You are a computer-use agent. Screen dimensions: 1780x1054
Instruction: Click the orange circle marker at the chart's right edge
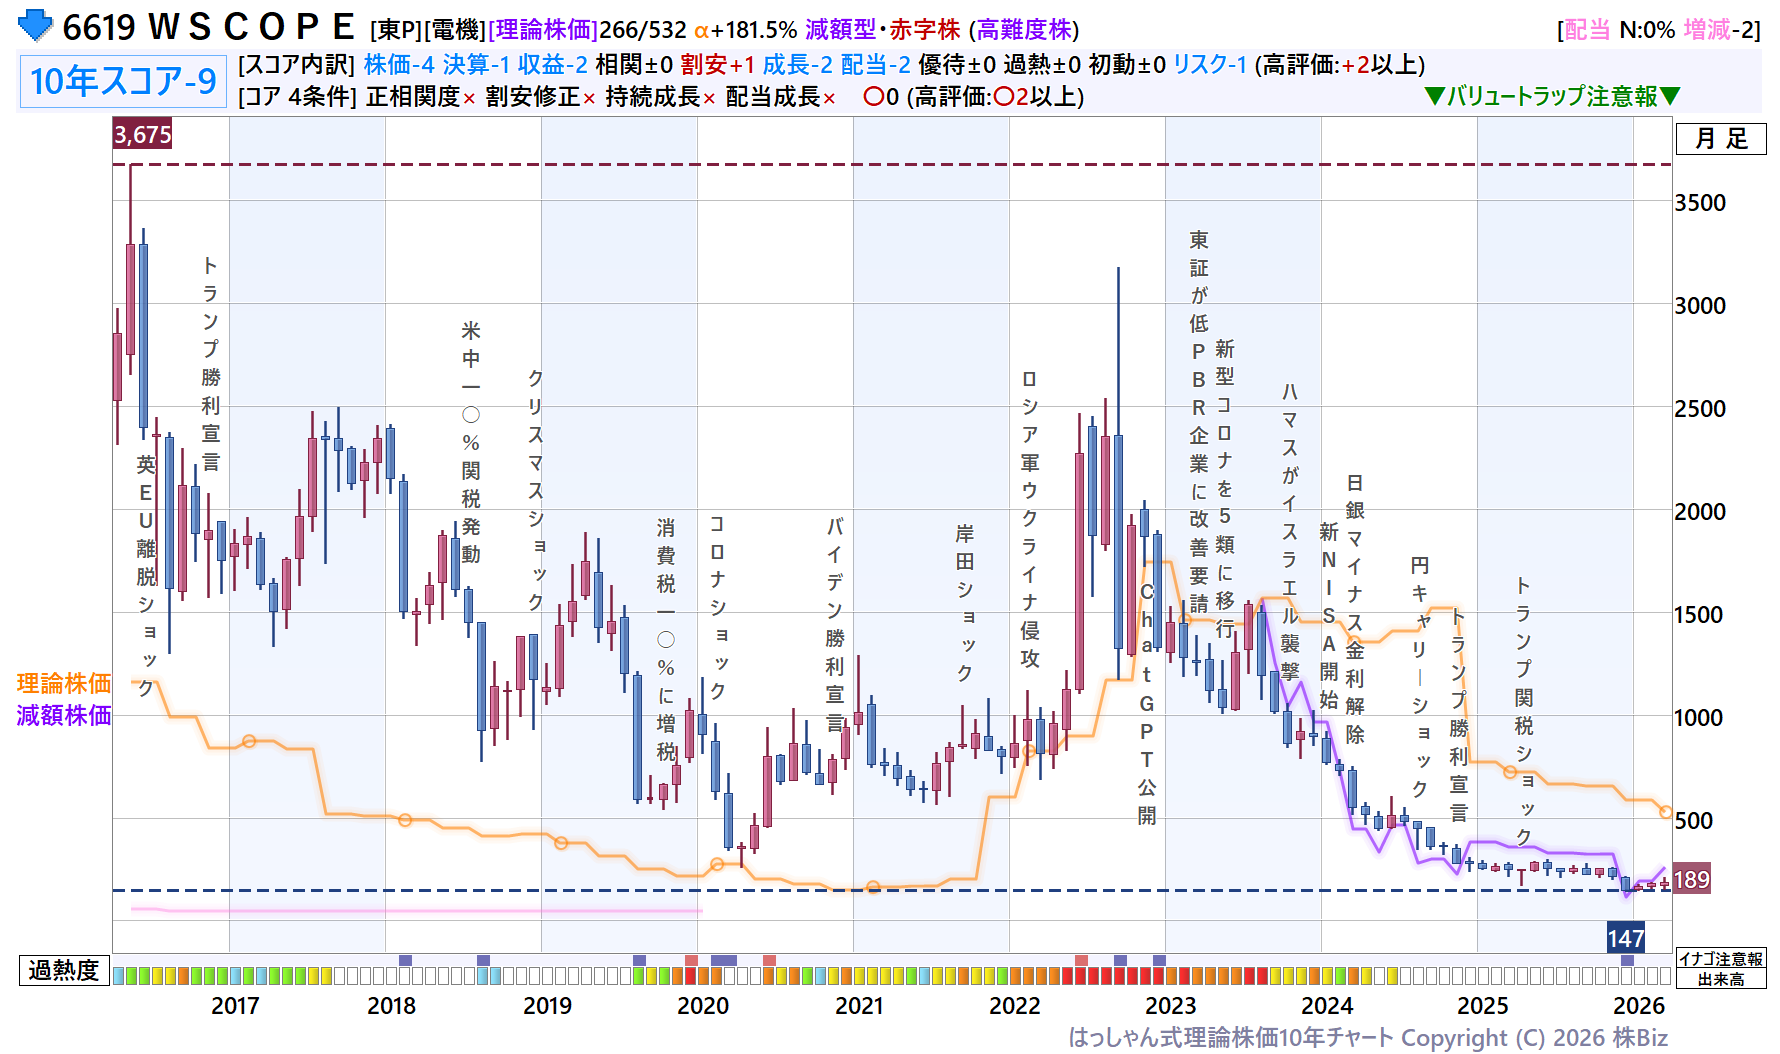pyautogui.click(x=1666, y=812)
